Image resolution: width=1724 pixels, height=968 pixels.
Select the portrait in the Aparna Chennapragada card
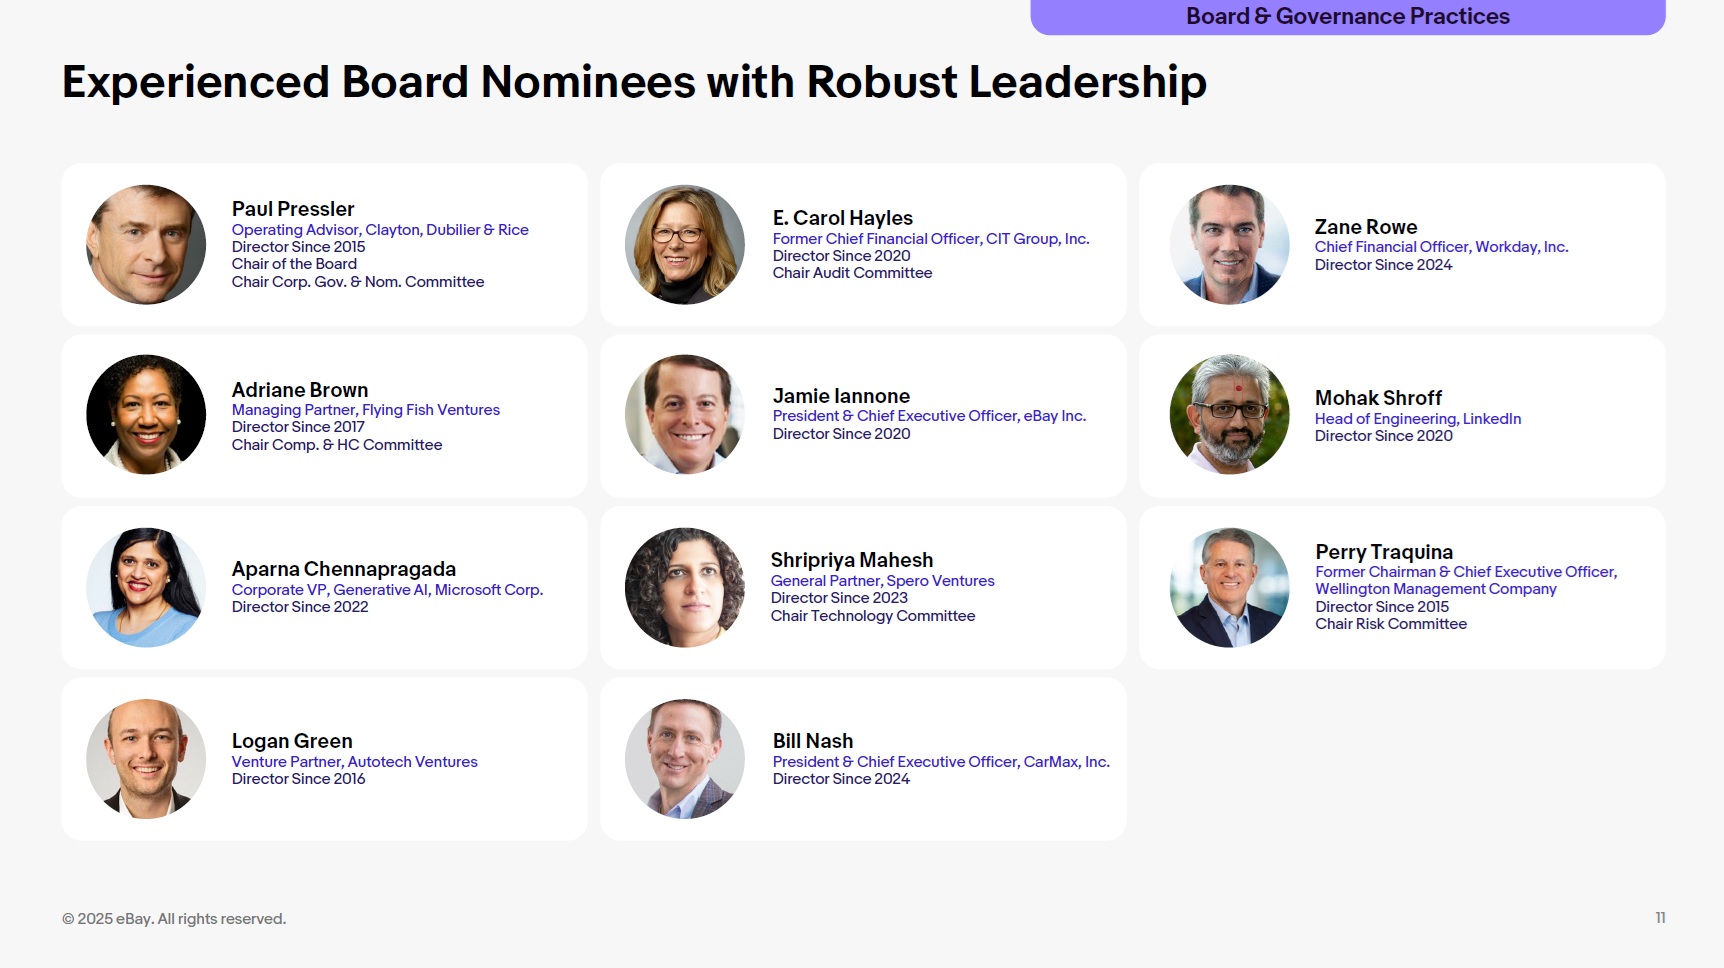[146, 588]
